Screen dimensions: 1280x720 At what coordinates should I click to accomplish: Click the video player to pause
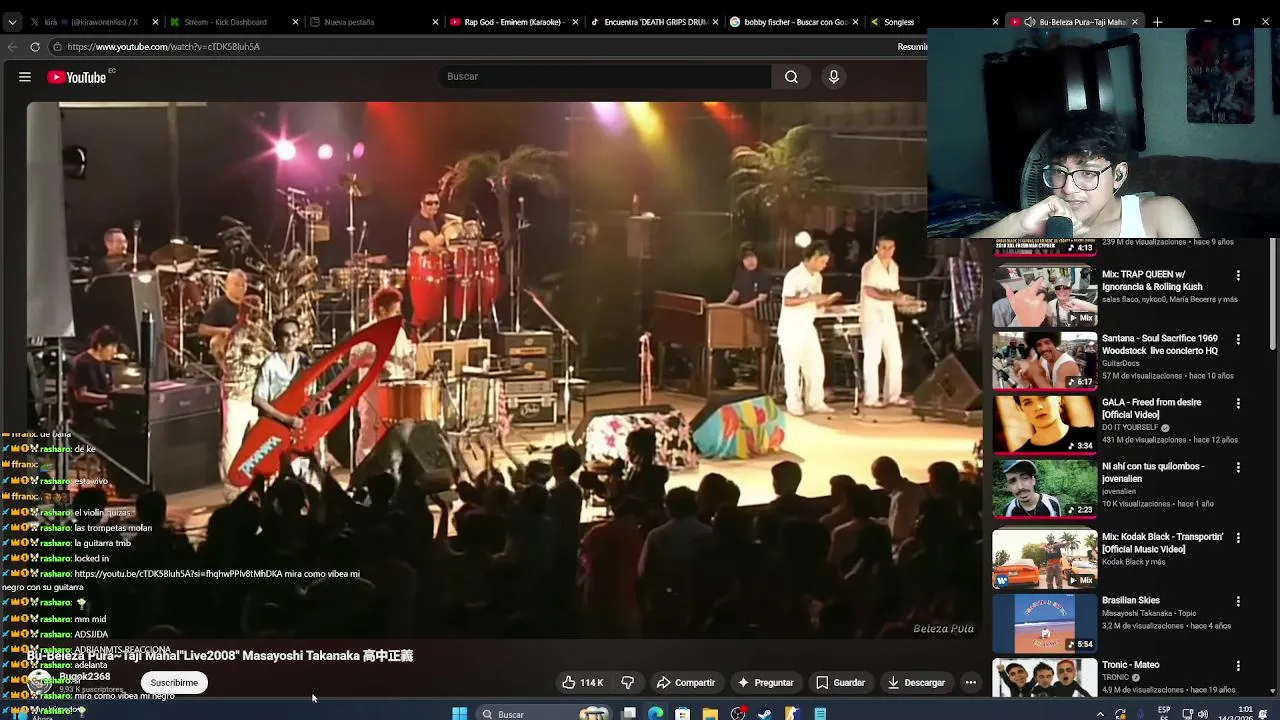[505, 370]
